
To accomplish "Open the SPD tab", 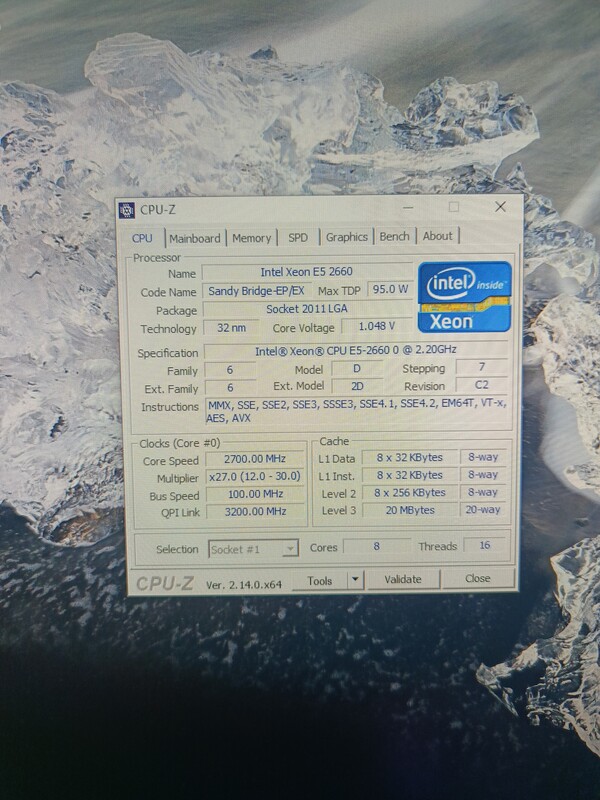I will pos(298,238).
